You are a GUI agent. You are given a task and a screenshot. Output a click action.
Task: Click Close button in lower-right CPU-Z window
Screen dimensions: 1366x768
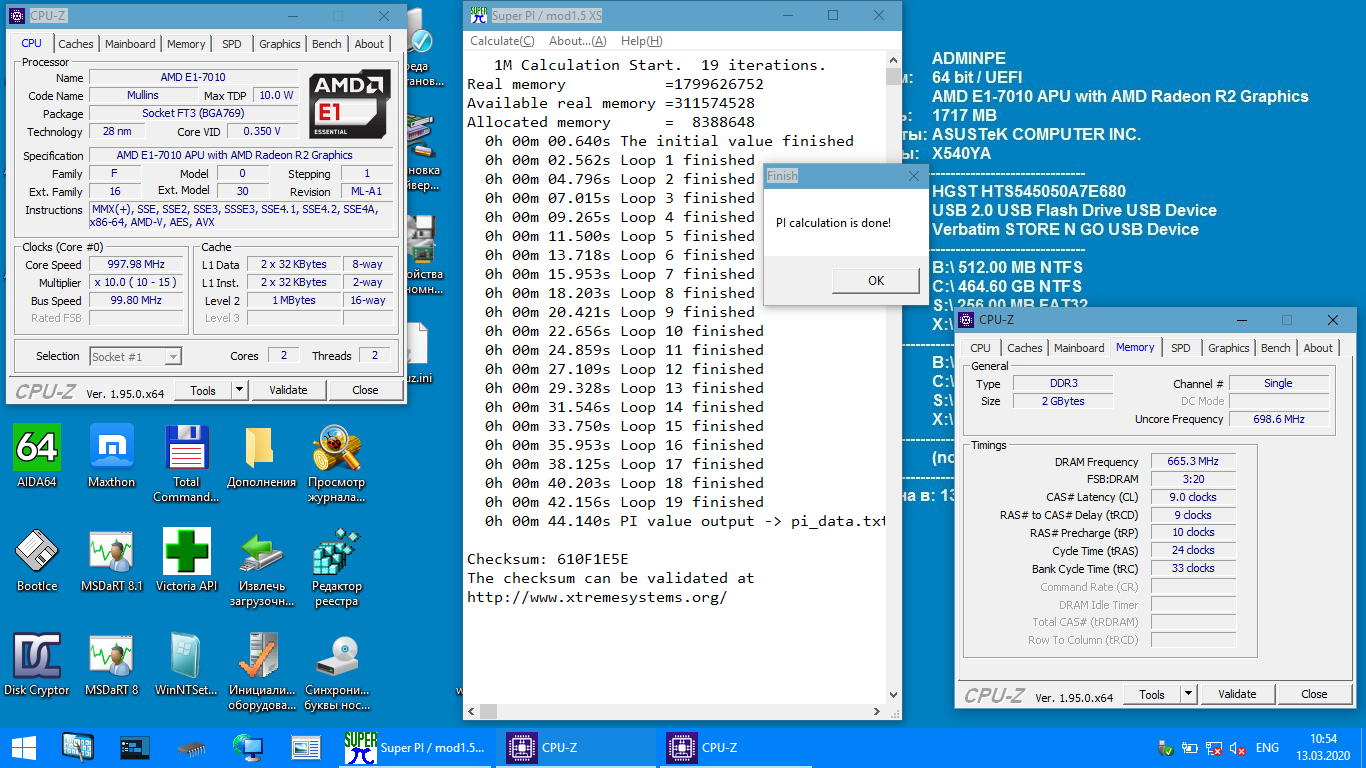(x=1314, y=694)
